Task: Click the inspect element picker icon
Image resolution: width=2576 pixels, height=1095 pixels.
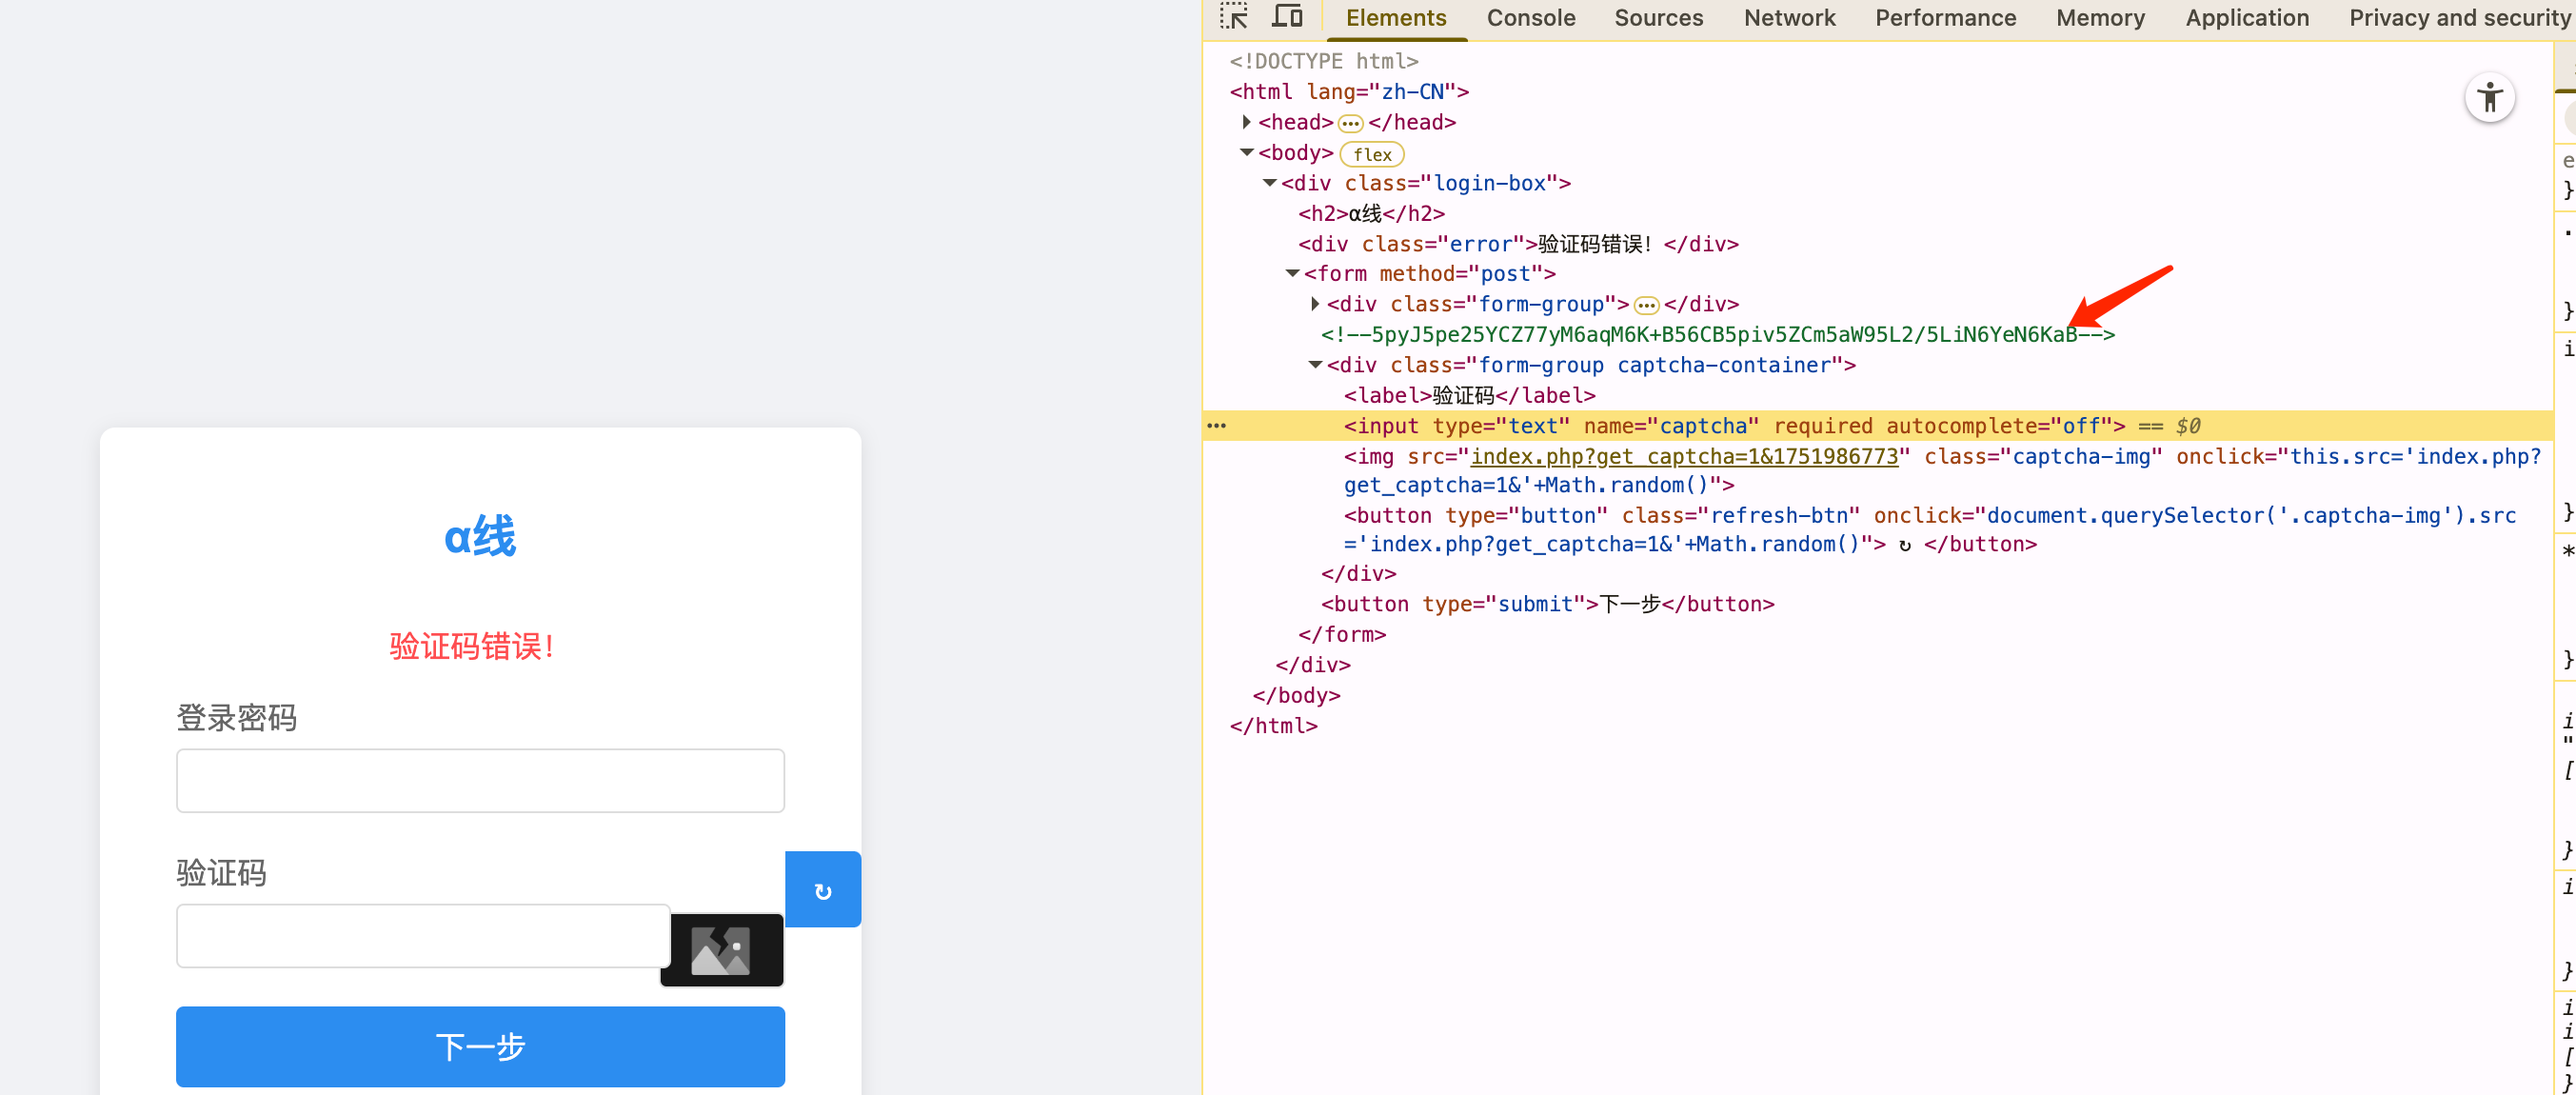Action: pos(1233,17)
